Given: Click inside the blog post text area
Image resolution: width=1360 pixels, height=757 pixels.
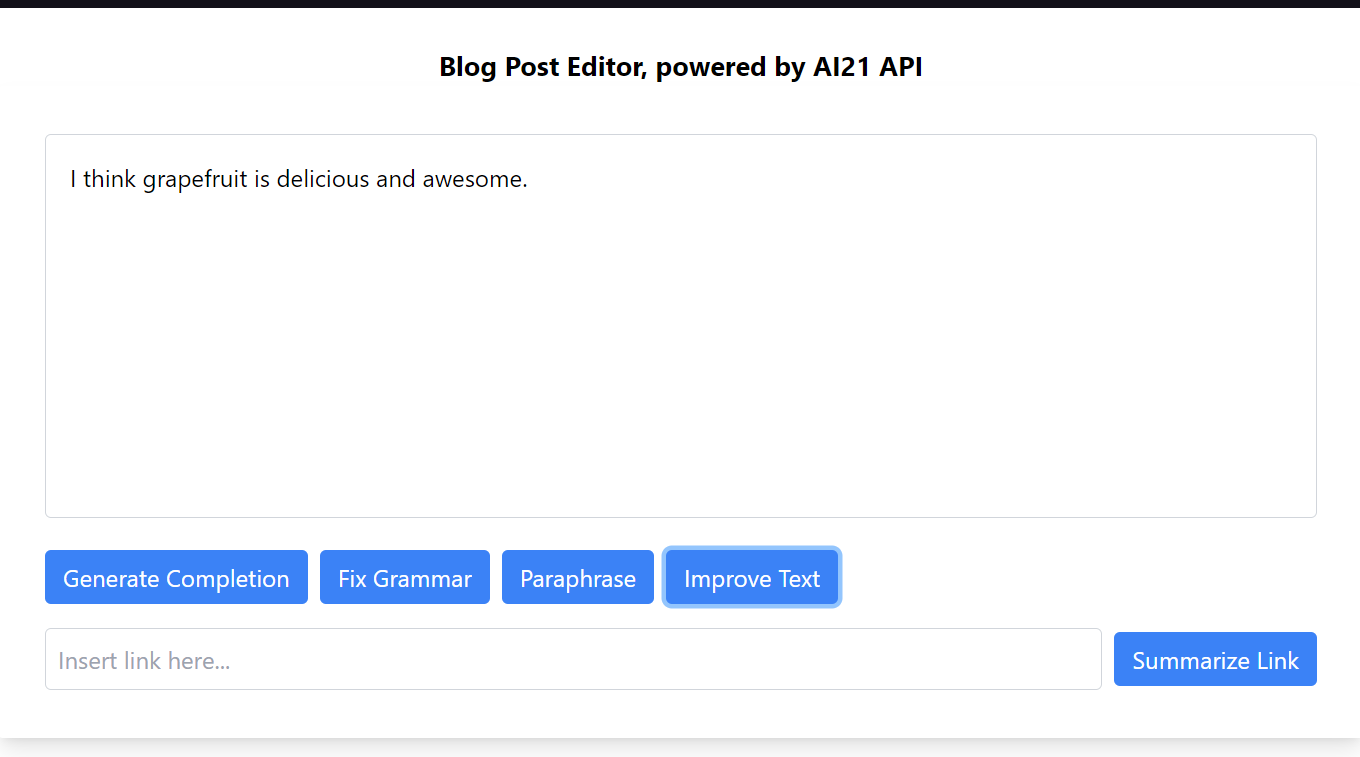Looking at the screenshot, I should (x=681, y=326).
